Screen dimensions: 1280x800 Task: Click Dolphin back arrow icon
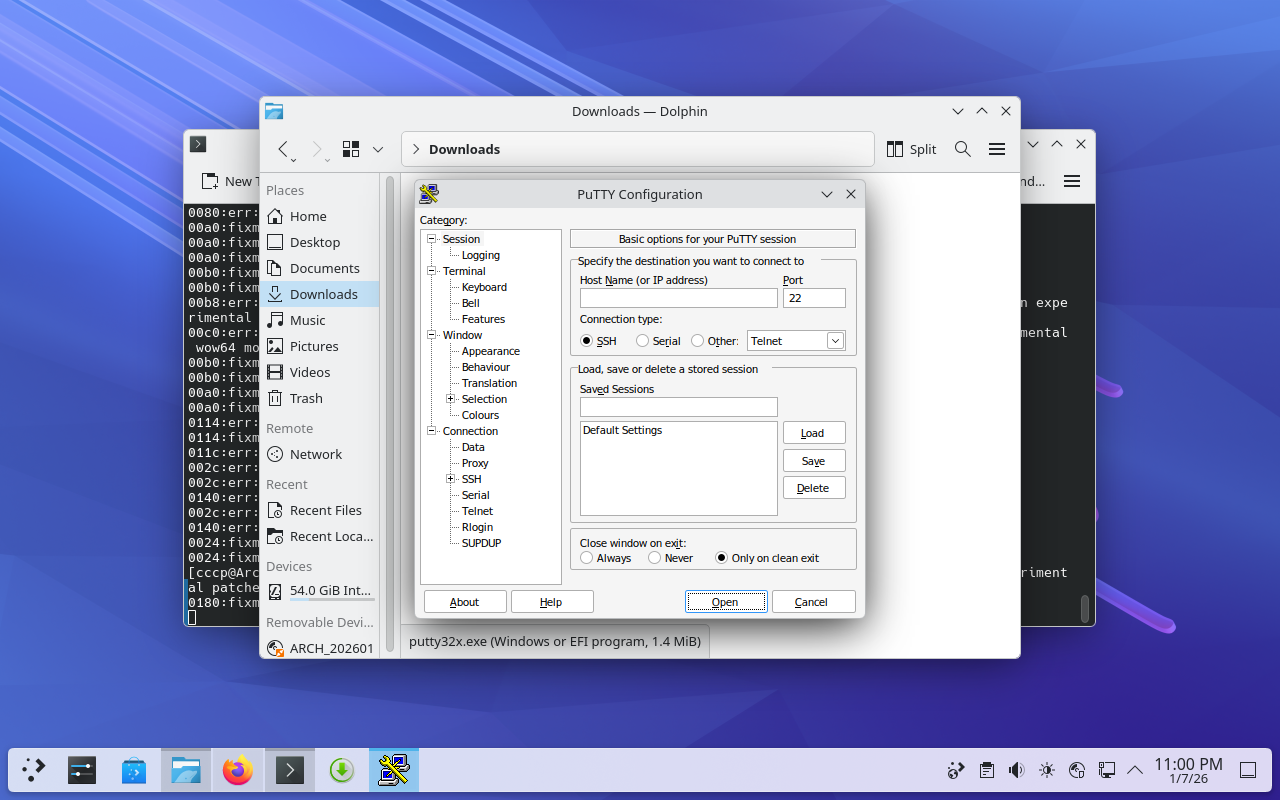pos(283,149)
